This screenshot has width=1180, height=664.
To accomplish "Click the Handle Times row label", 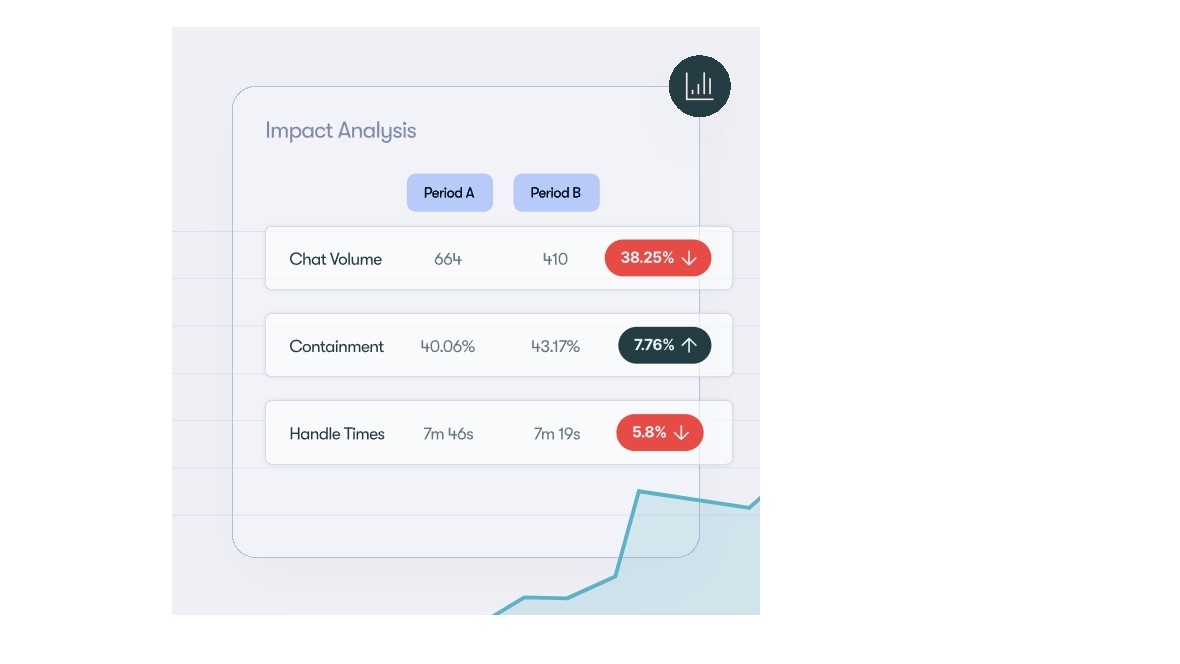I will coord(337,434).
